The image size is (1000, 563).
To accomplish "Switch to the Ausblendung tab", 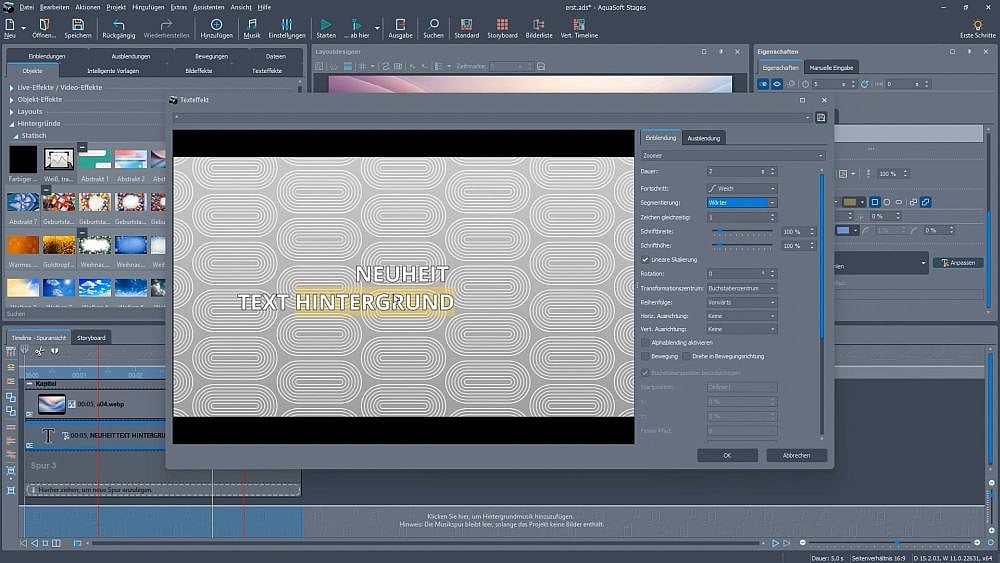I will click(703, 138).
